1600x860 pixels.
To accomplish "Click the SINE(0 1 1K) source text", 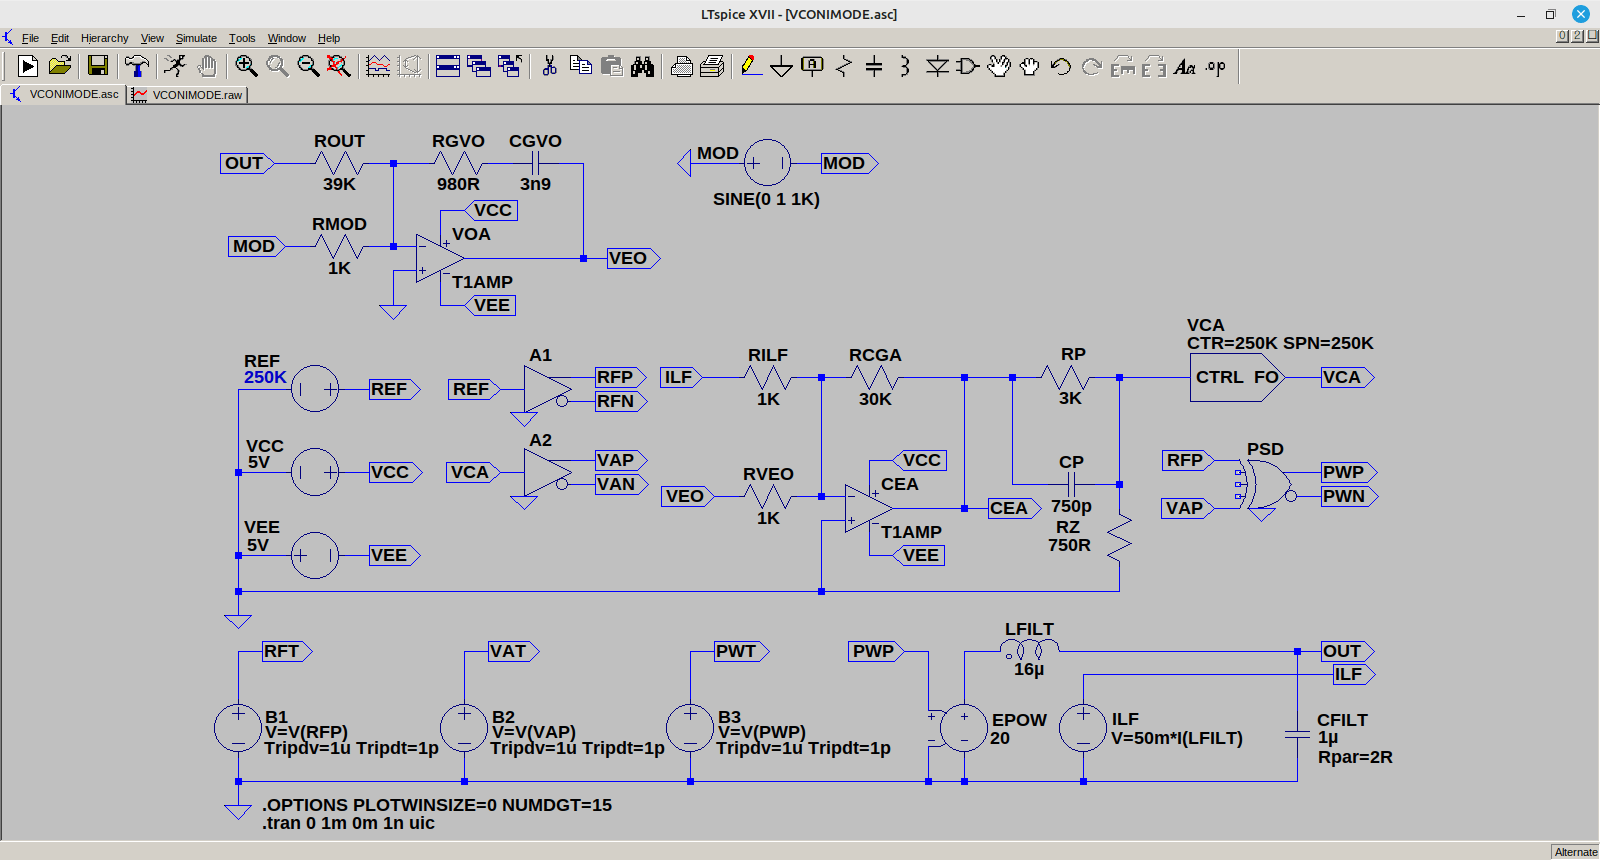I will tap(766, 199).
